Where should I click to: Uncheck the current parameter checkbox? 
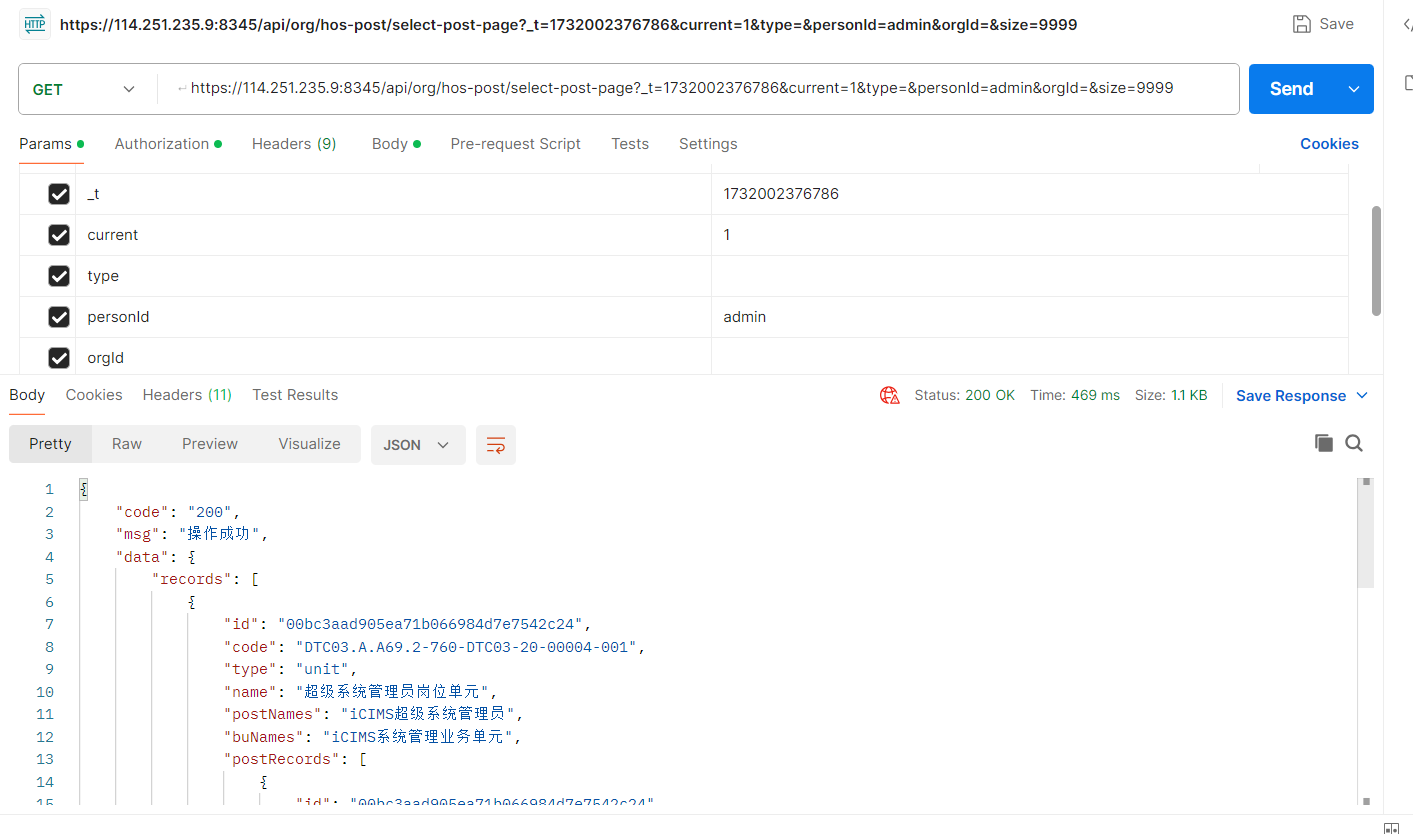tap(59, 235)
